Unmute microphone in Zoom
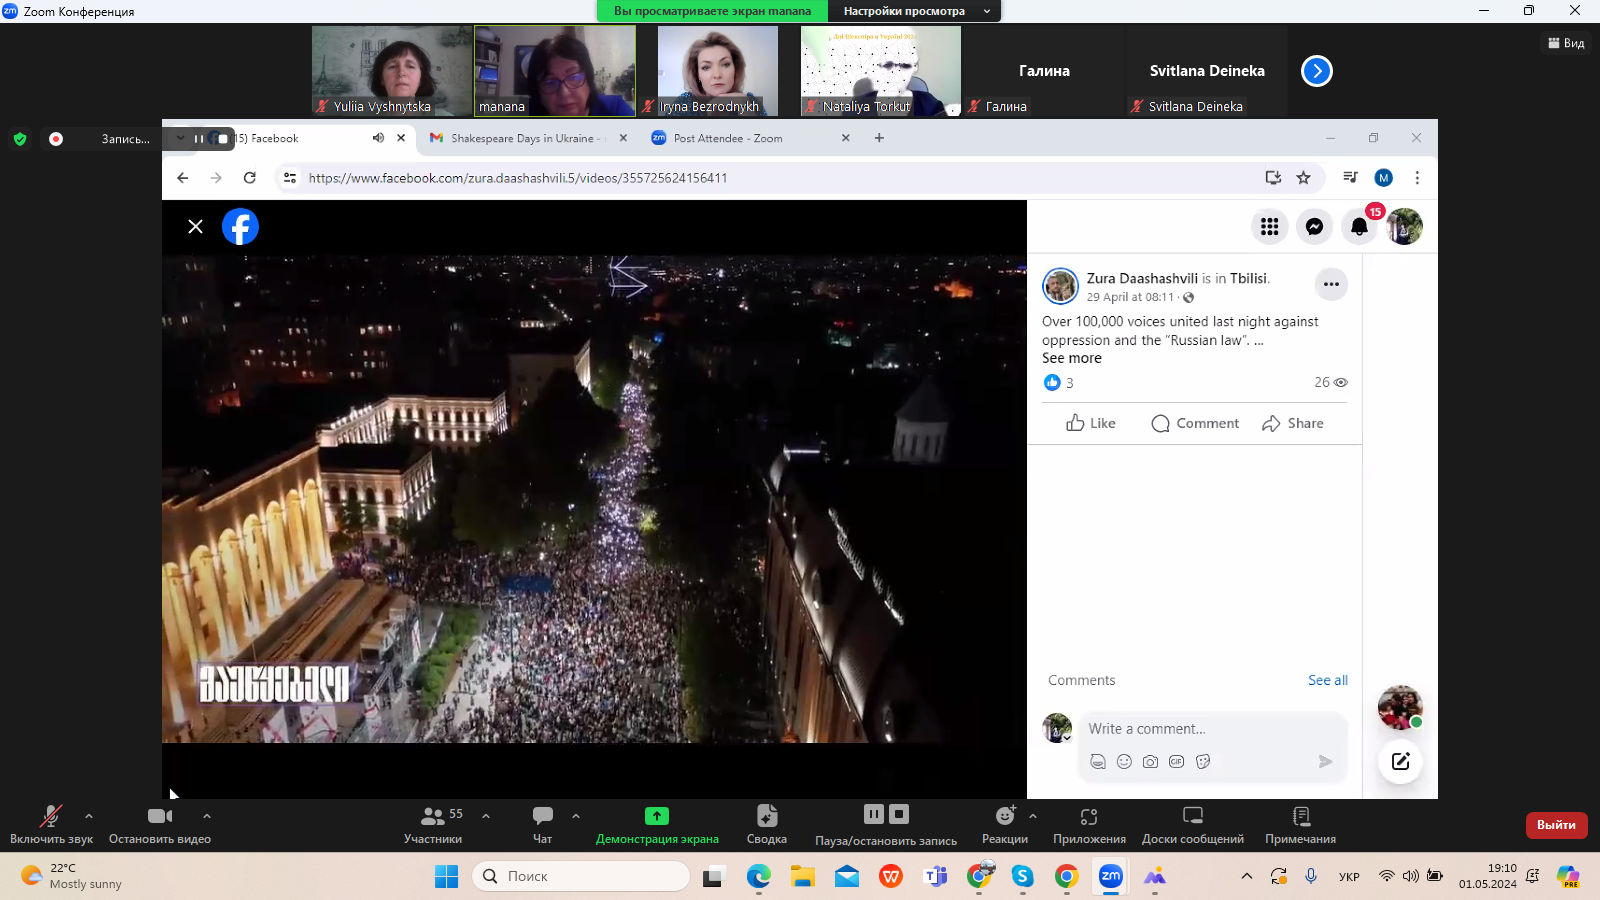 click(51, 823)
